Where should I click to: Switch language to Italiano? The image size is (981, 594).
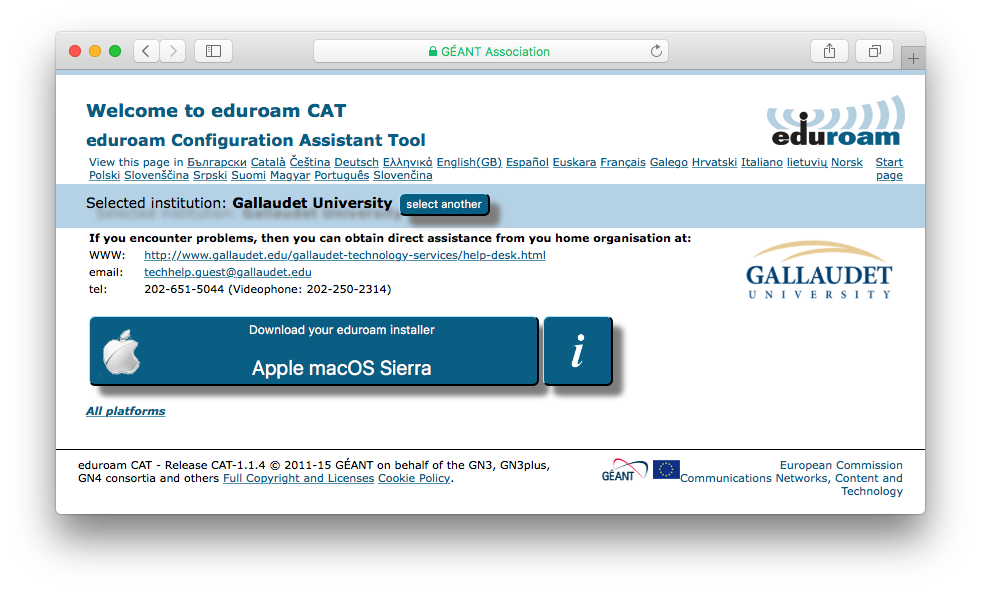click(761, 162)
